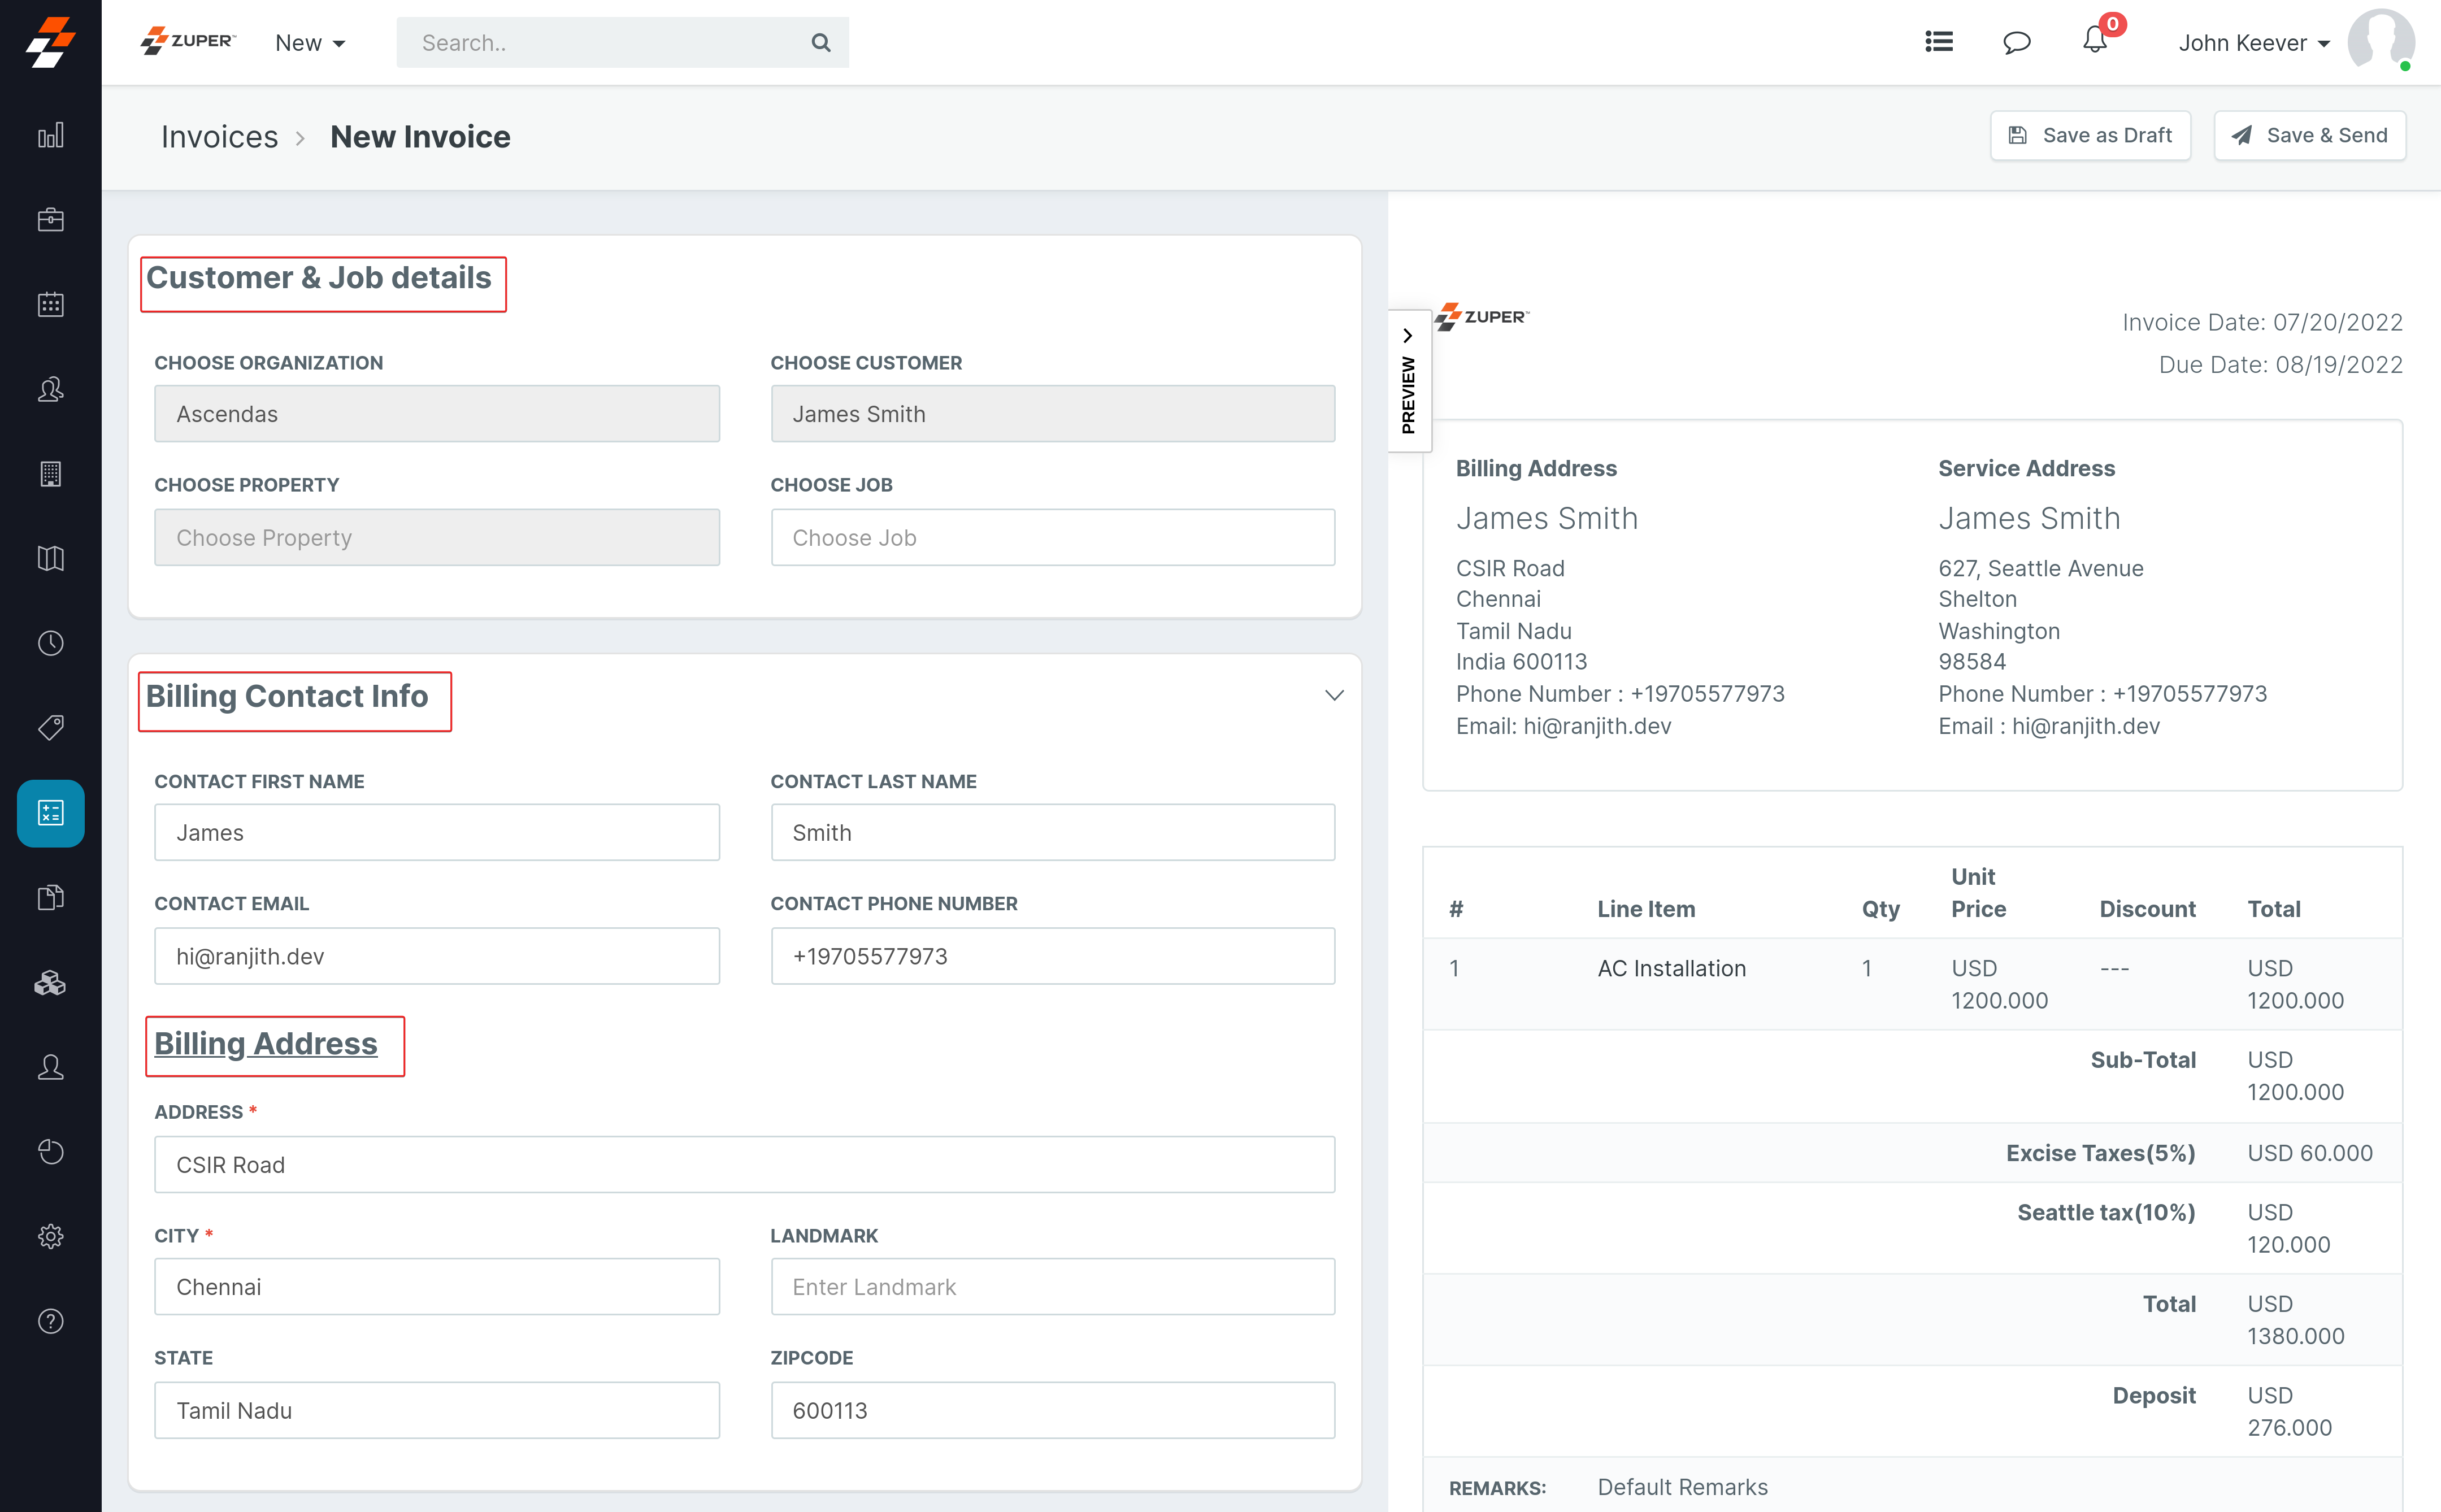This screenshot has height=1512, width=2441.
Task: Collapse the Billing Contact Info section
Action: coord(1333,695)
